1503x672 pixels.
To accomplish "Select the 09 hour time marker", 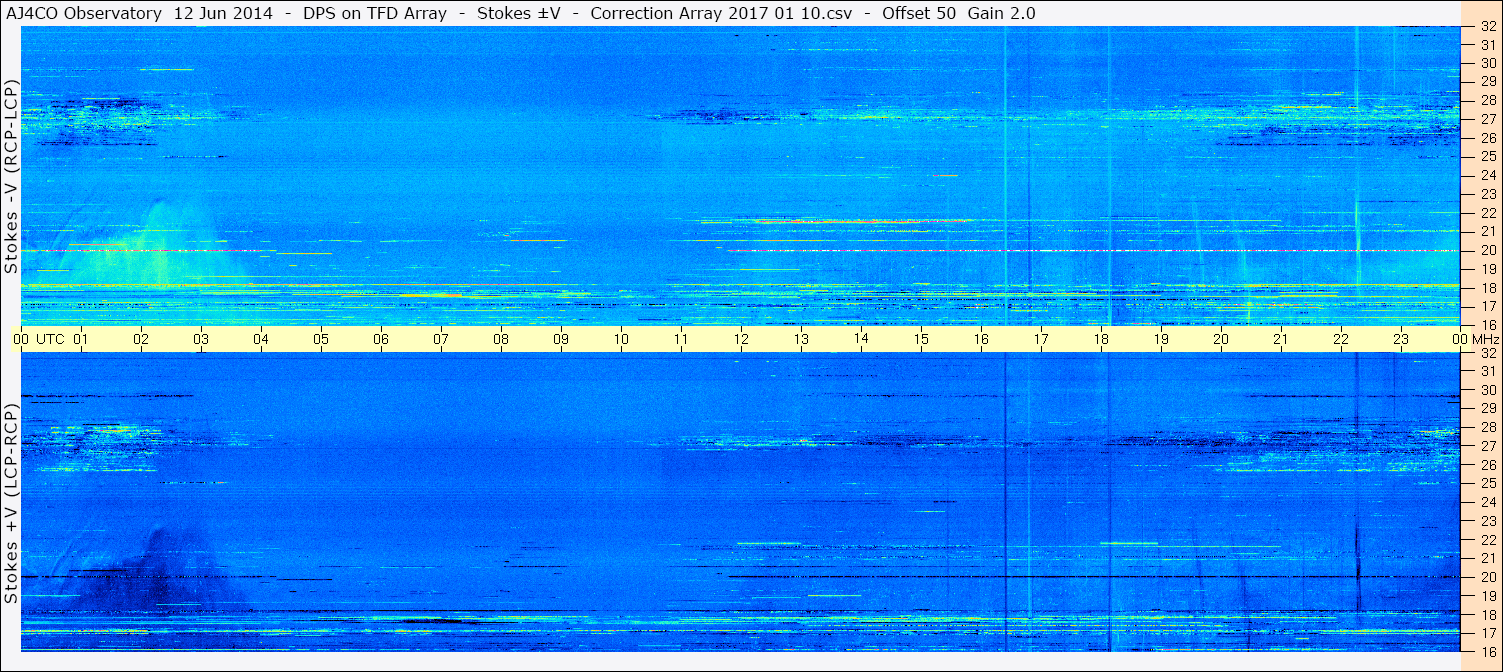I will pos(561,339).
